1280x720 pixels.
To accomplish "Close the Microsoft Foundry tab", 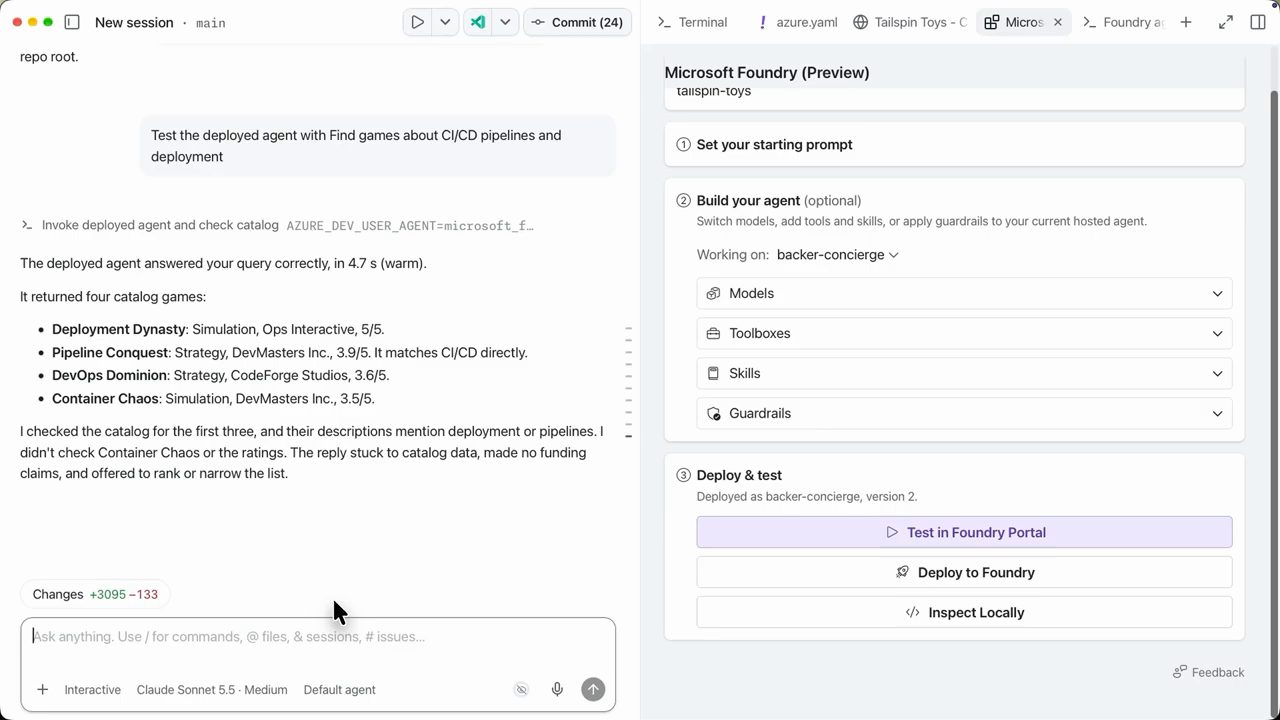I will (1058, 22).
